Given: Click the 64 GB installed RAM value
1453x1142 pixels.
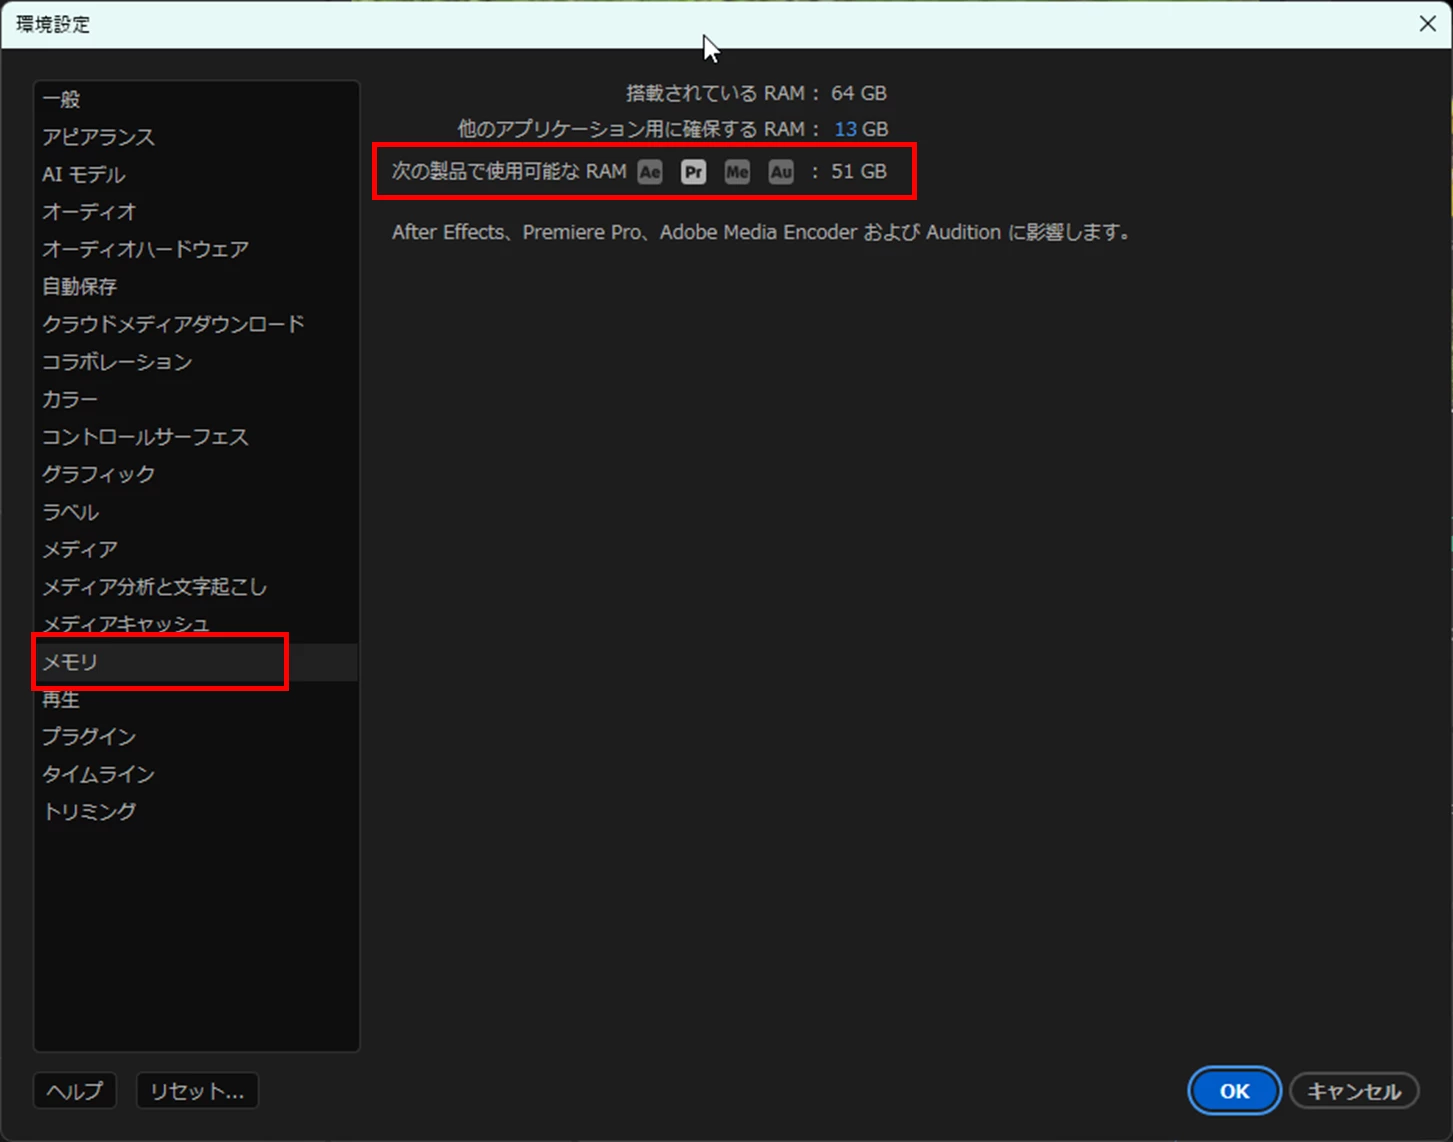Looking at the screenshot, I should point(859,93).
